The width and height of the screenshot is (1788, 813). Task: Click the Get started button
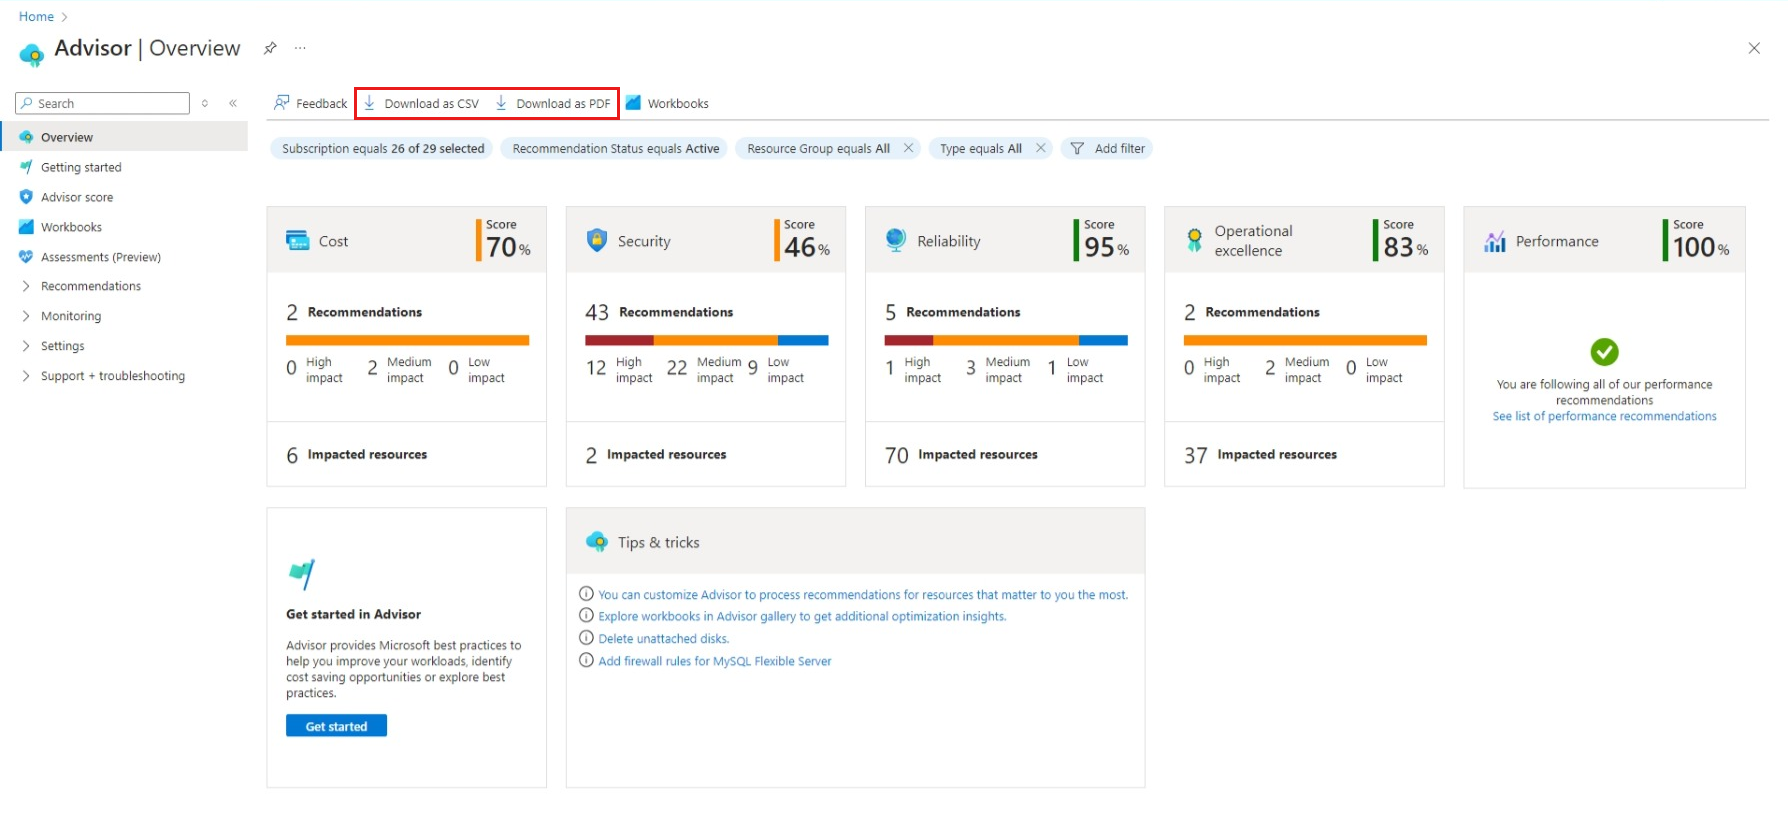pos(336,726)
